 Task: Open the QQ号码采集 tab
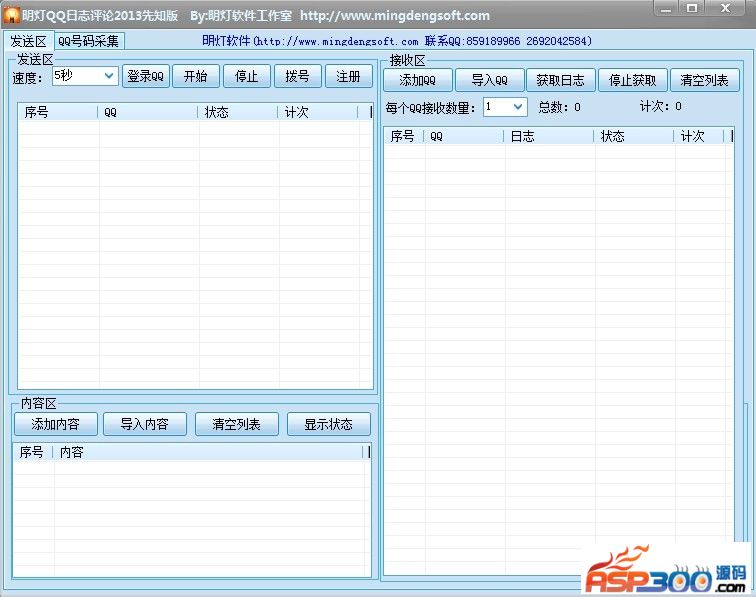point(89,41)
